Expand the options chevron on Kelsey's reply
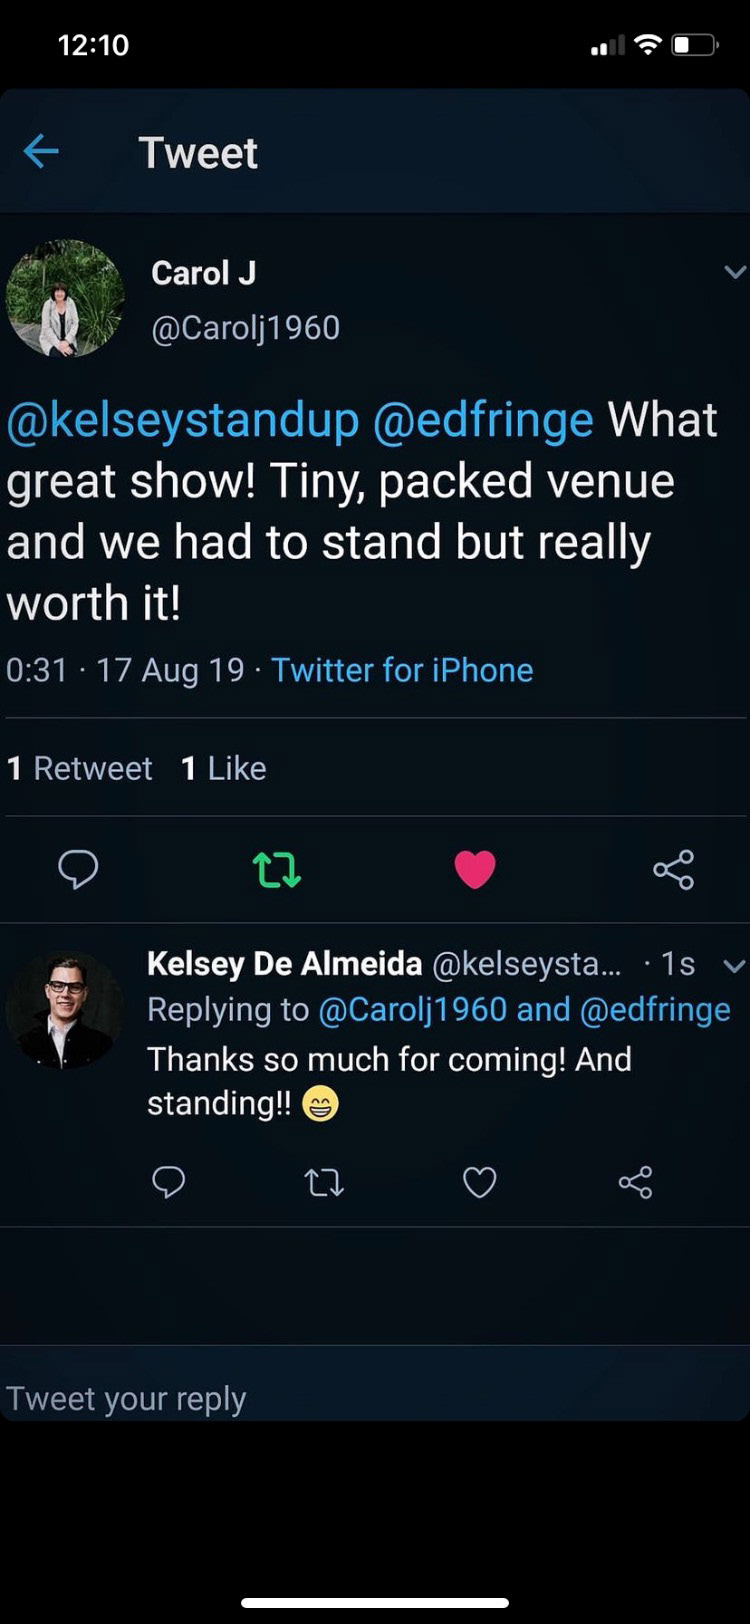The width and height of the screenshot is (750, 1624). 734,965
